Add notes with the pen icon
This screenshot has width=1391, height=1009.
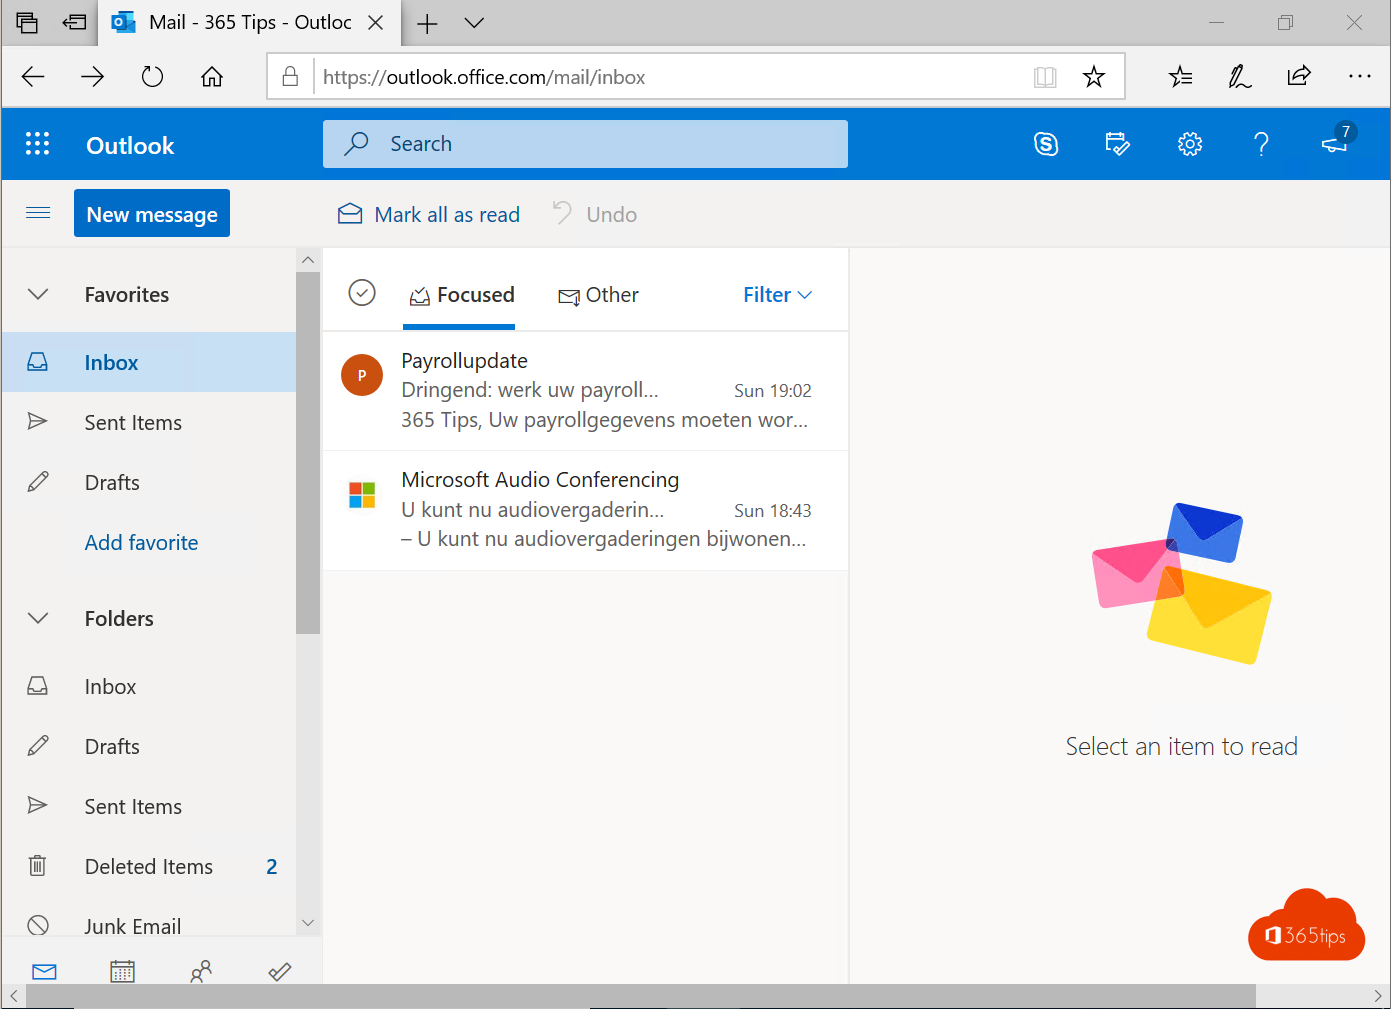1240,77
